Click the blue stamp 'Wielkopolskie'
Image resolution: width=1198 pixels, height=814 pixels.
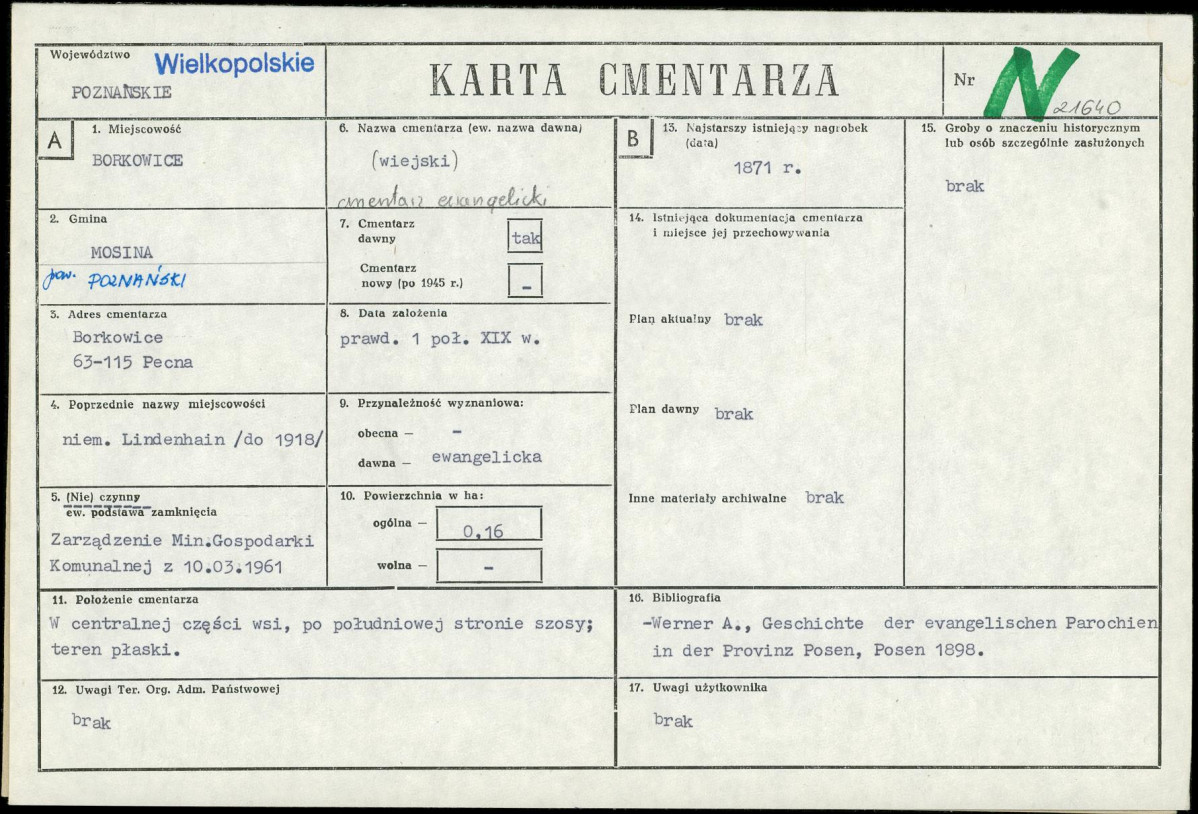click(235, 63)
